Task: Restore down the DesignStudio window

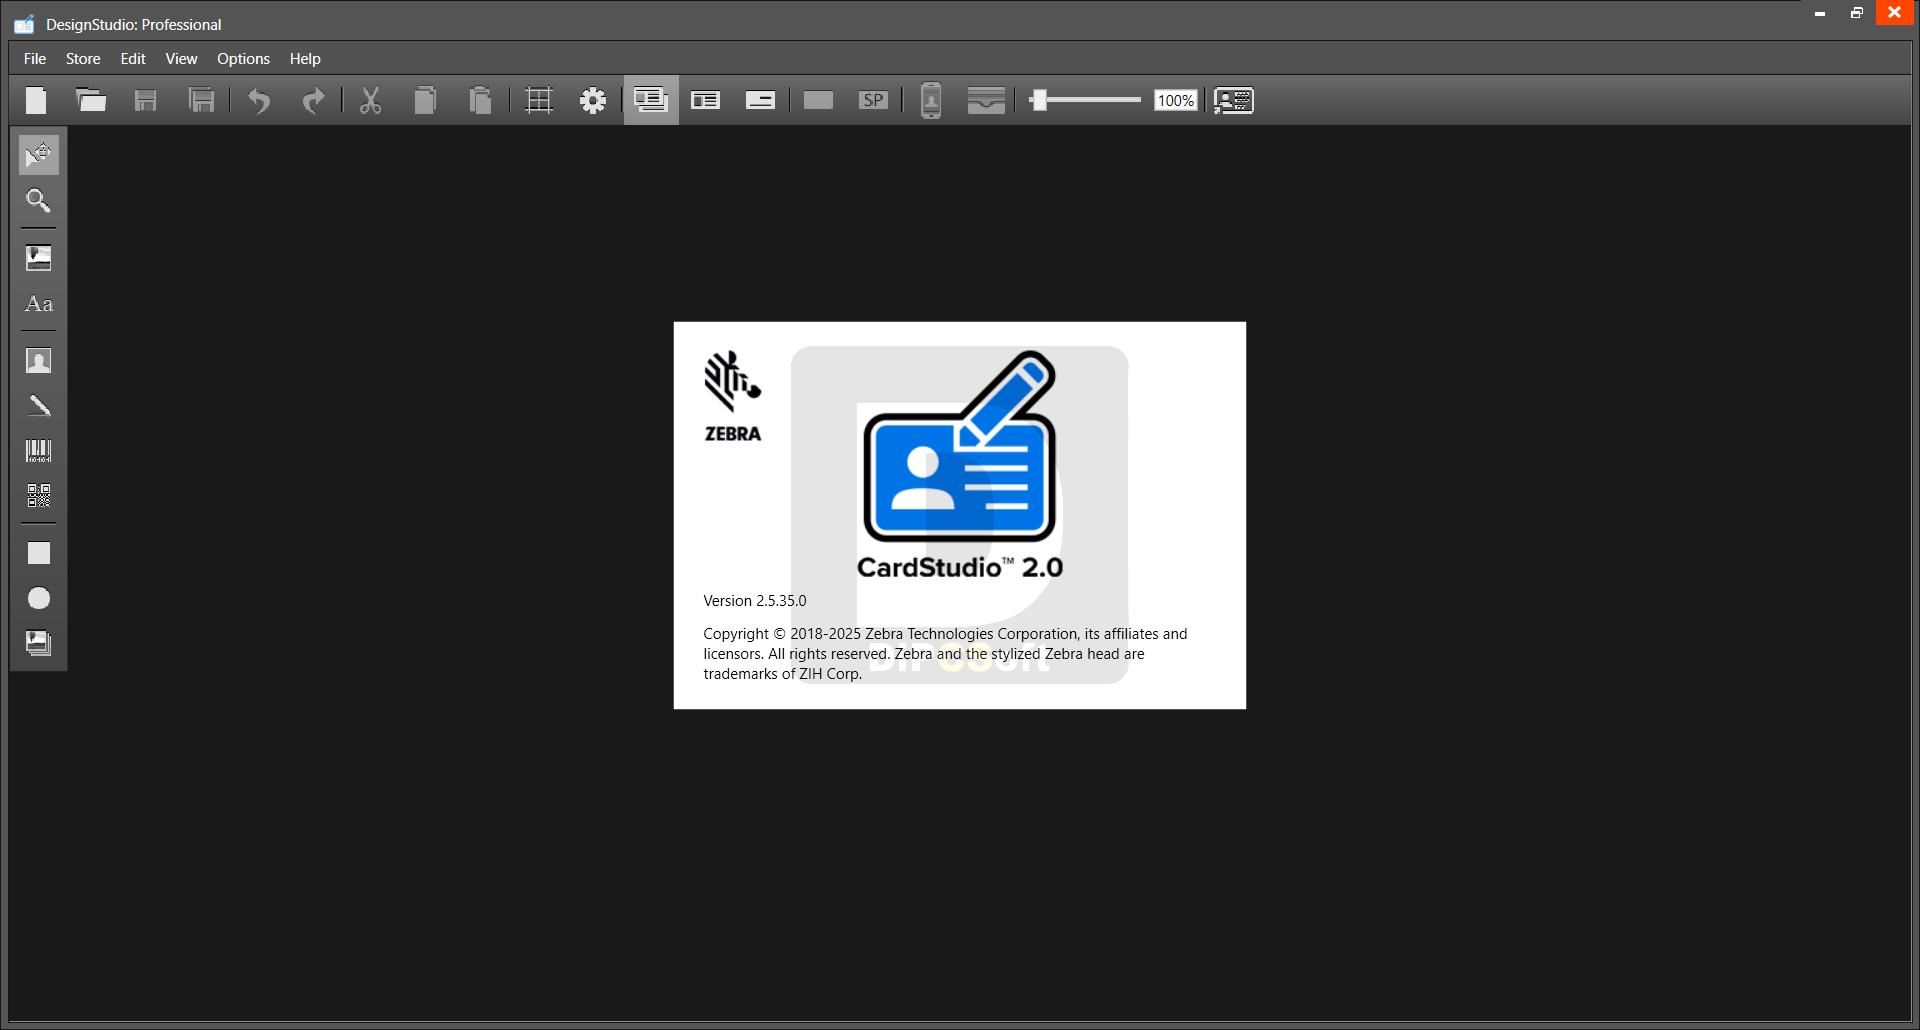Action: pyautogui.click(x=1857, y=13)
